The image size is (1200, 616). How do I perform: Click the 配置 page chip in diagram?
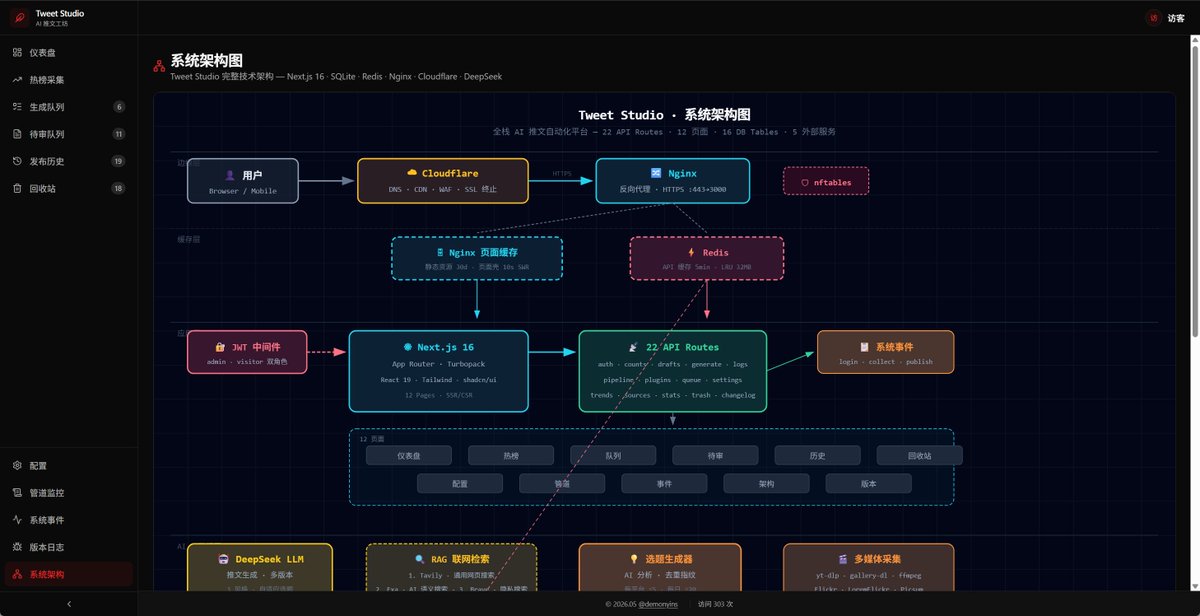tap(460, 483)
